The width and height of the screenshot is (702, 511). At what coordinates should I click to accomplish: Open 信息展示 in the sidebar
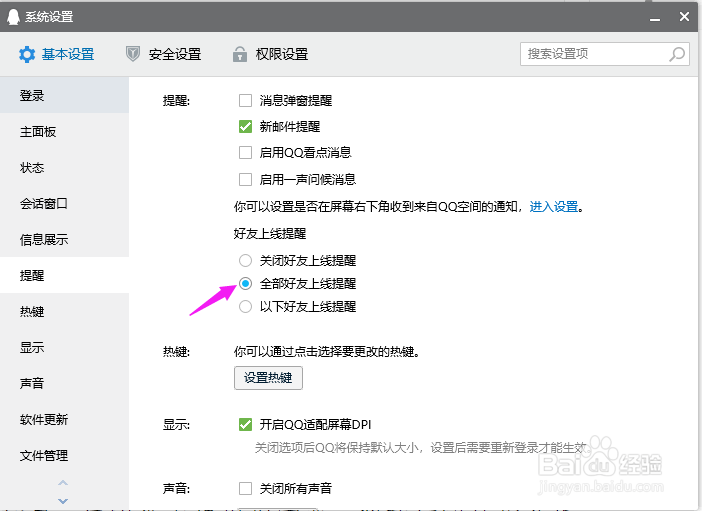tap(64, 240)
